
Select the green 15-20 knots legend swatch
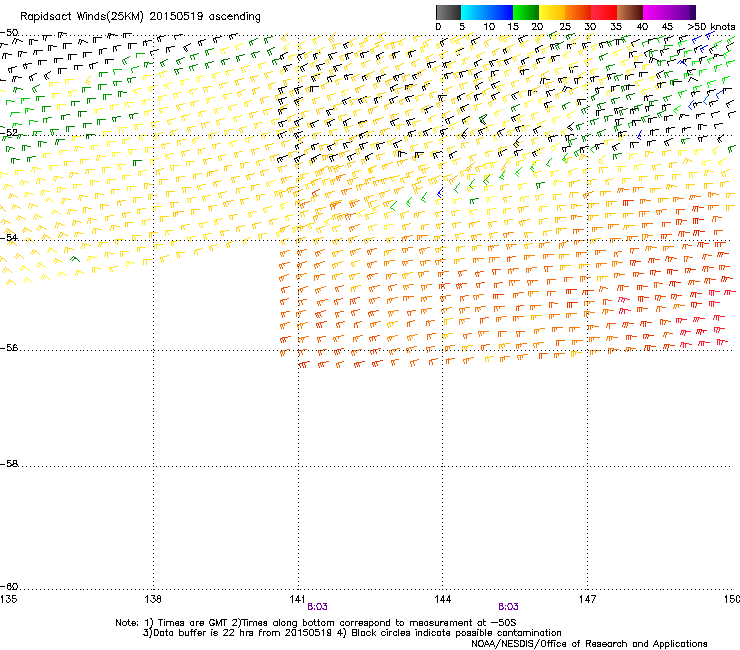tap(526, 12)
